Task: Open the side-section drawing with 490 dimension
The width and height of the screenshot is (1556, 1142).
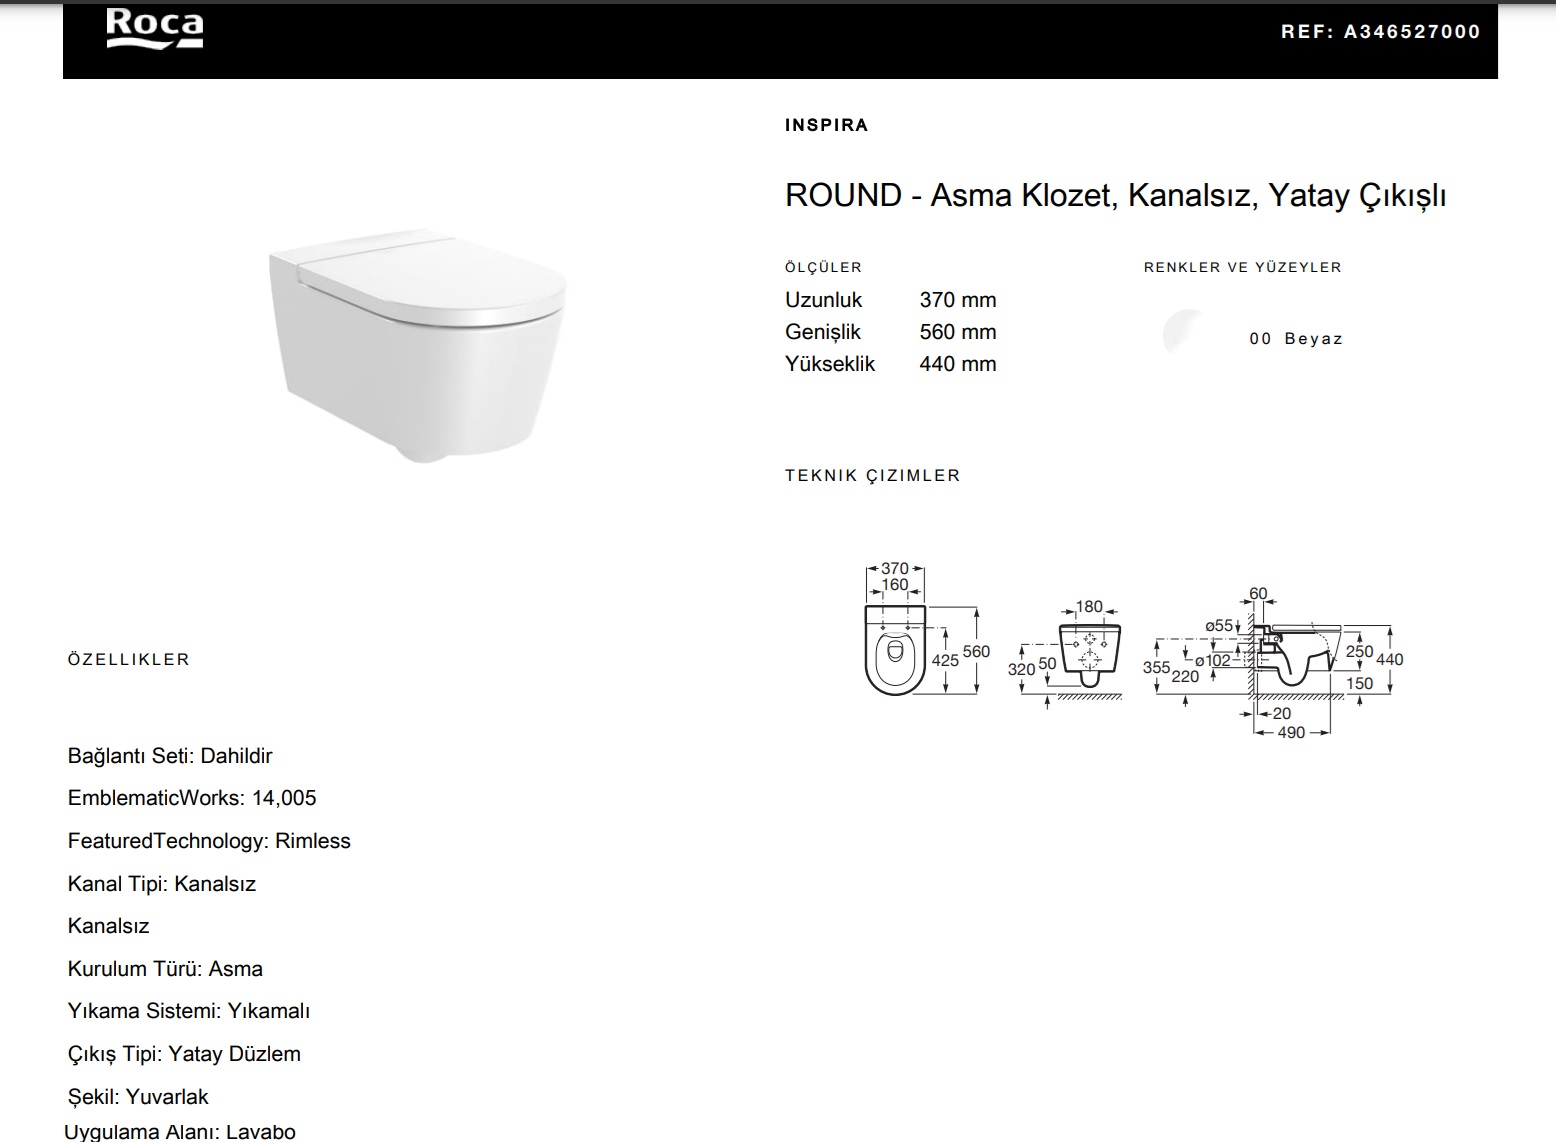Action: pos(1273,663)
